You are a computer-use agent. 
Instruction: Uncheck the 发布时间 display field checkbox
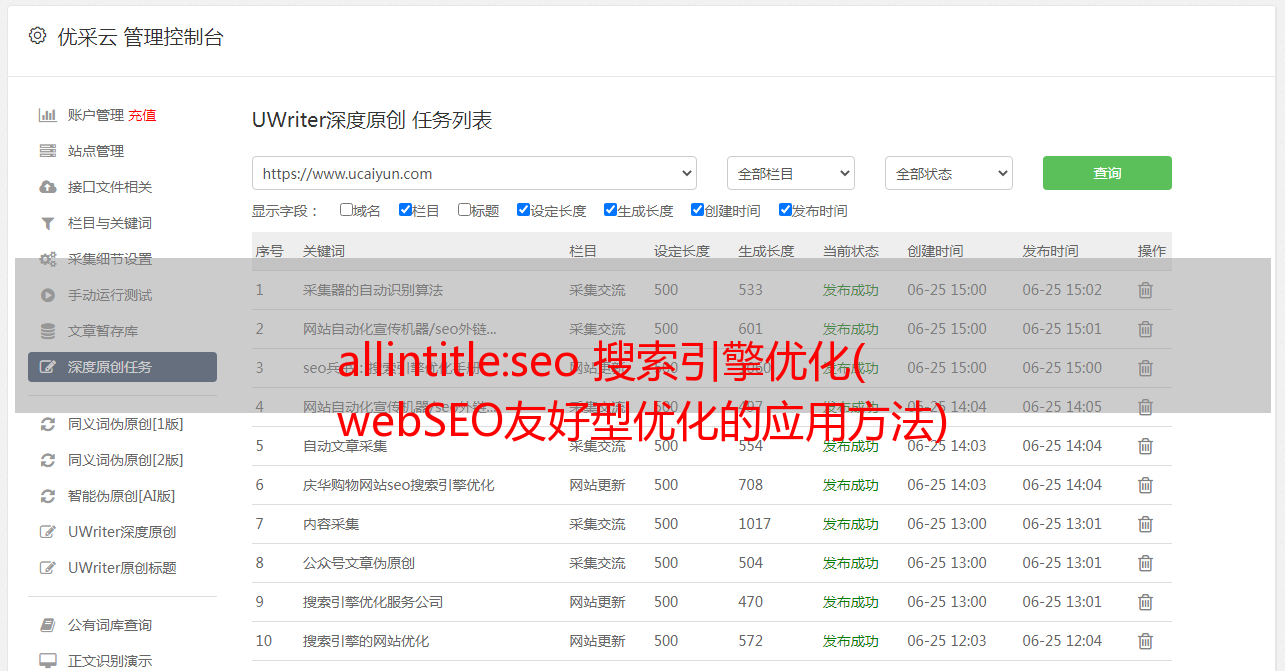(x=784, y=210)
